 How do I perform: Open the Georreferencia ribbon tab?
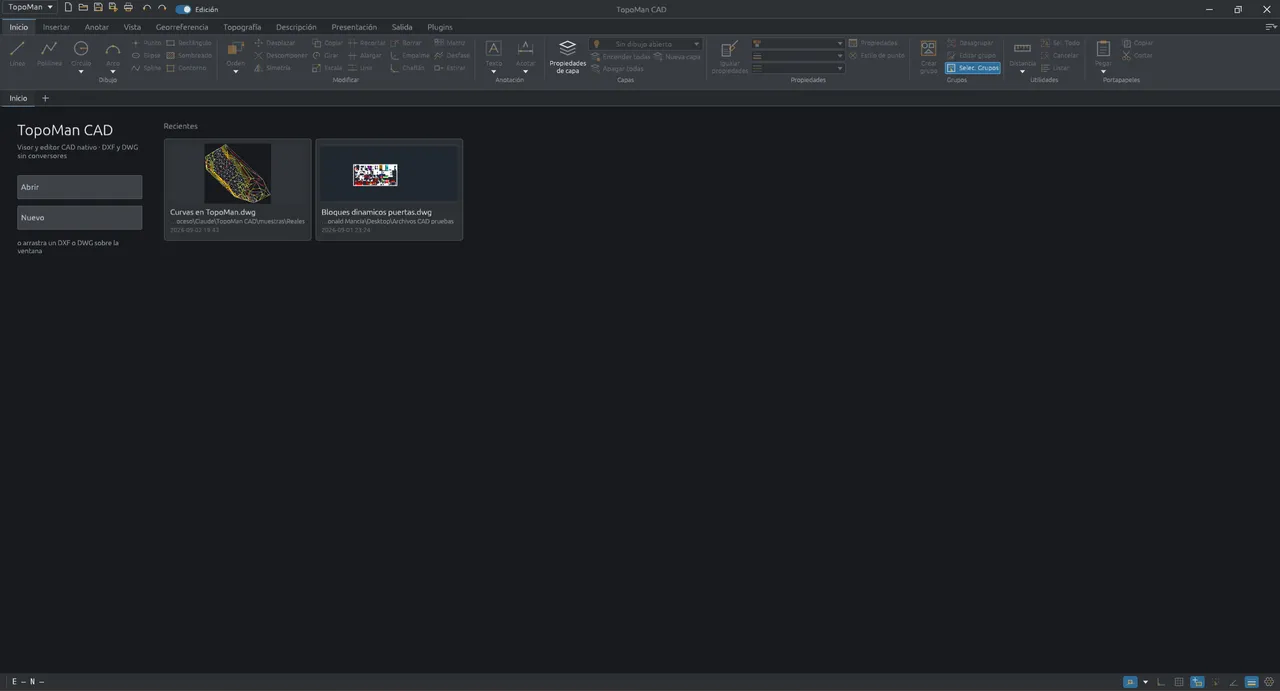point(182,27)
